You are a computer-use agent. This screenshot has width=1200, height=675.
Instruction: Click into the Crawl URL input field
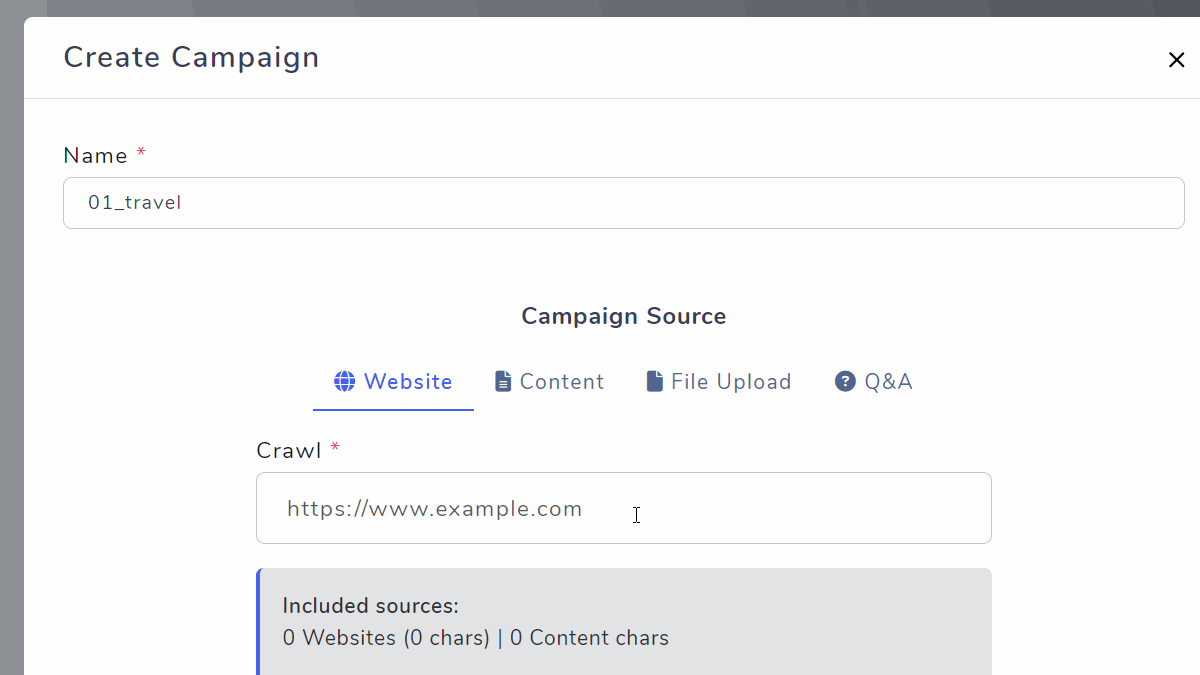(x=623, y=508)
